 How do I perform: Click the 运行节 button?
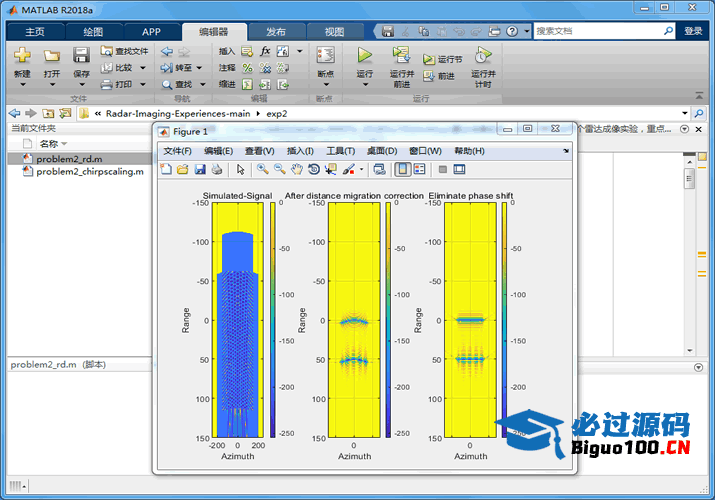point(442,59)
